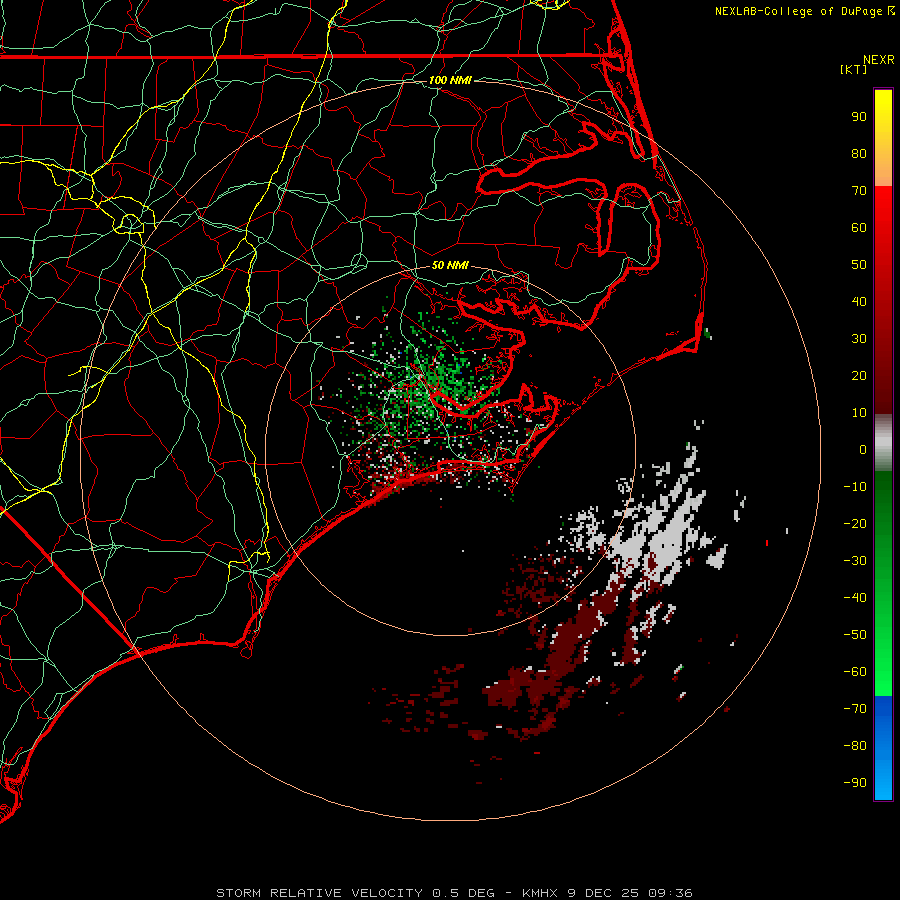Click the -20 value on the velocity scale
This screenshot has height=900, width=900.
coord(855,524)
